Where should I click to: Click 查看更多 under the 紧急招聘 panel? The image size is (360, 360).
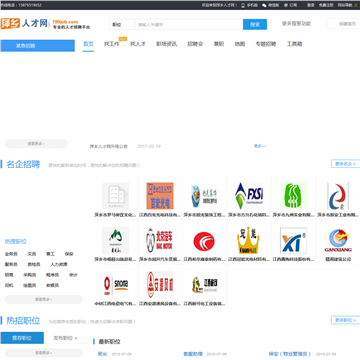[36, 144]
